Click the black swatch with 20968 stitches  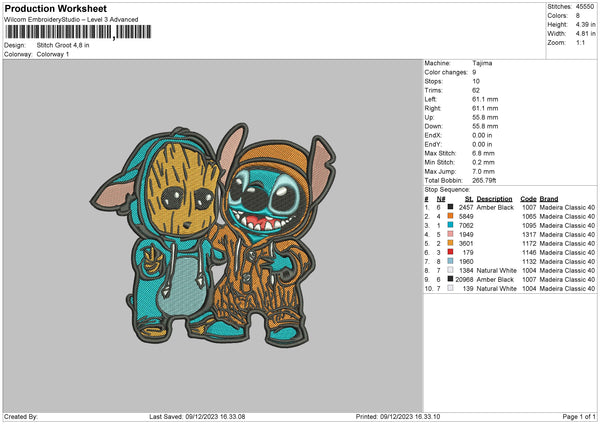click(x=450, y=279)
